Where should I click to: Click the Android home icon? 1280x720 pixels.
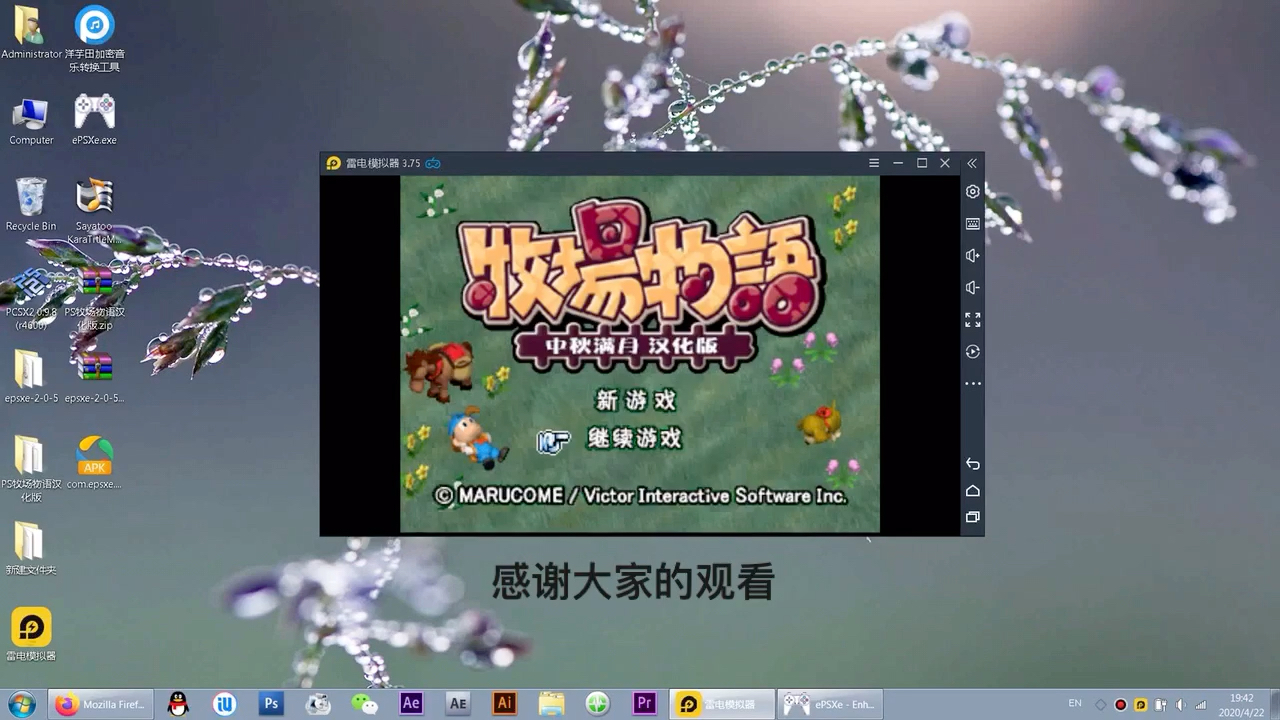tap(972, 491)
